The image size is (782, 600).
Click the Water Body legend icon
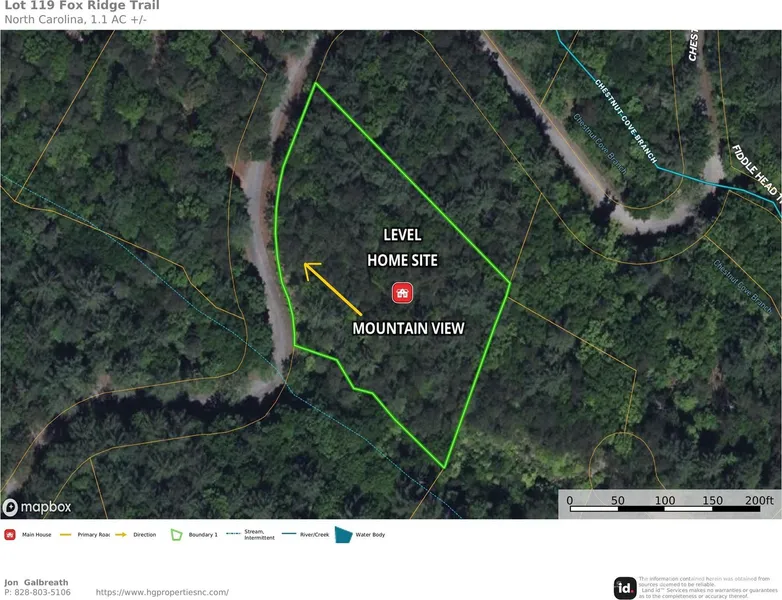(x=343, y=535)
